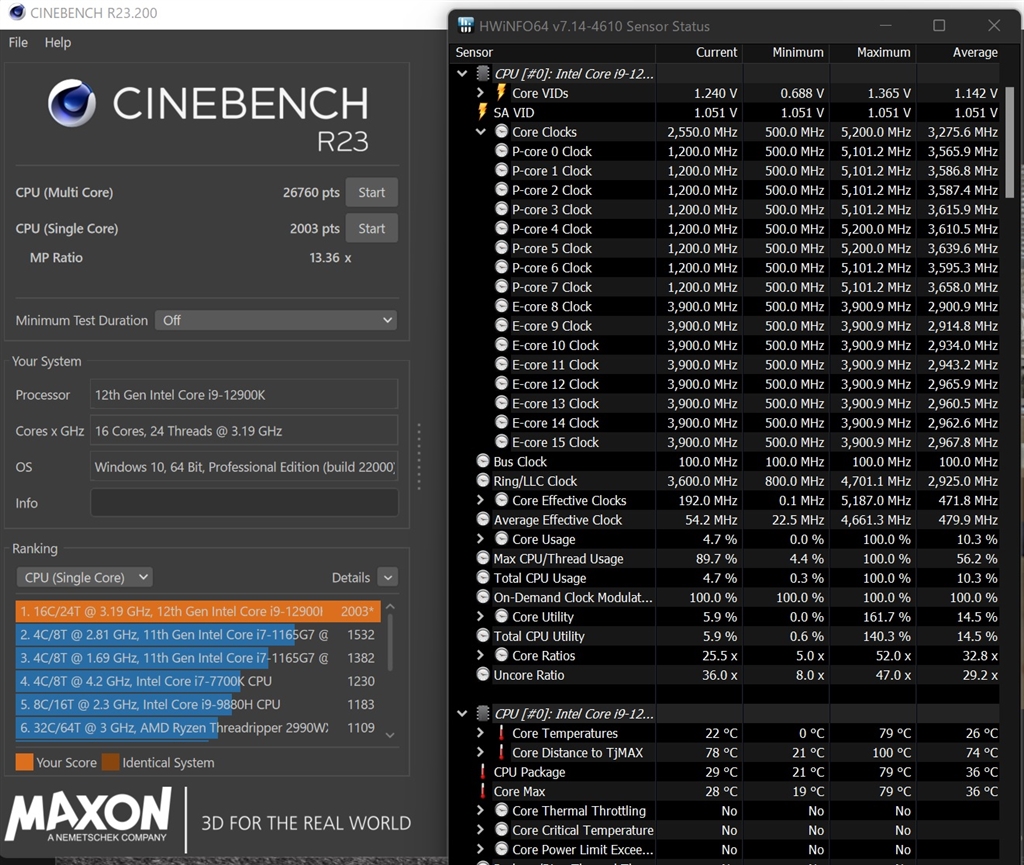This screenshot has height=865, width=1024.
Task: Start the CPU (Single Core) benchmark
Action: coord(372,228)
